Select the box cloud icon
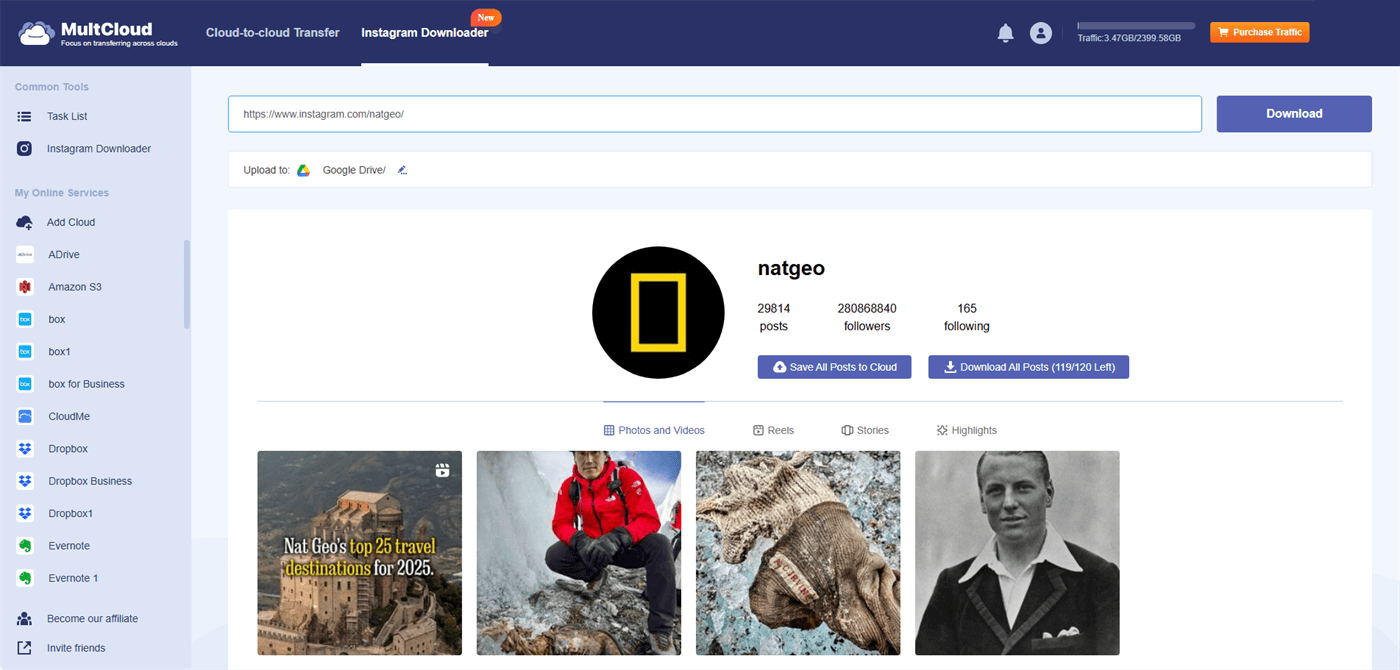 pyautogui.click(x=25, y=319)
